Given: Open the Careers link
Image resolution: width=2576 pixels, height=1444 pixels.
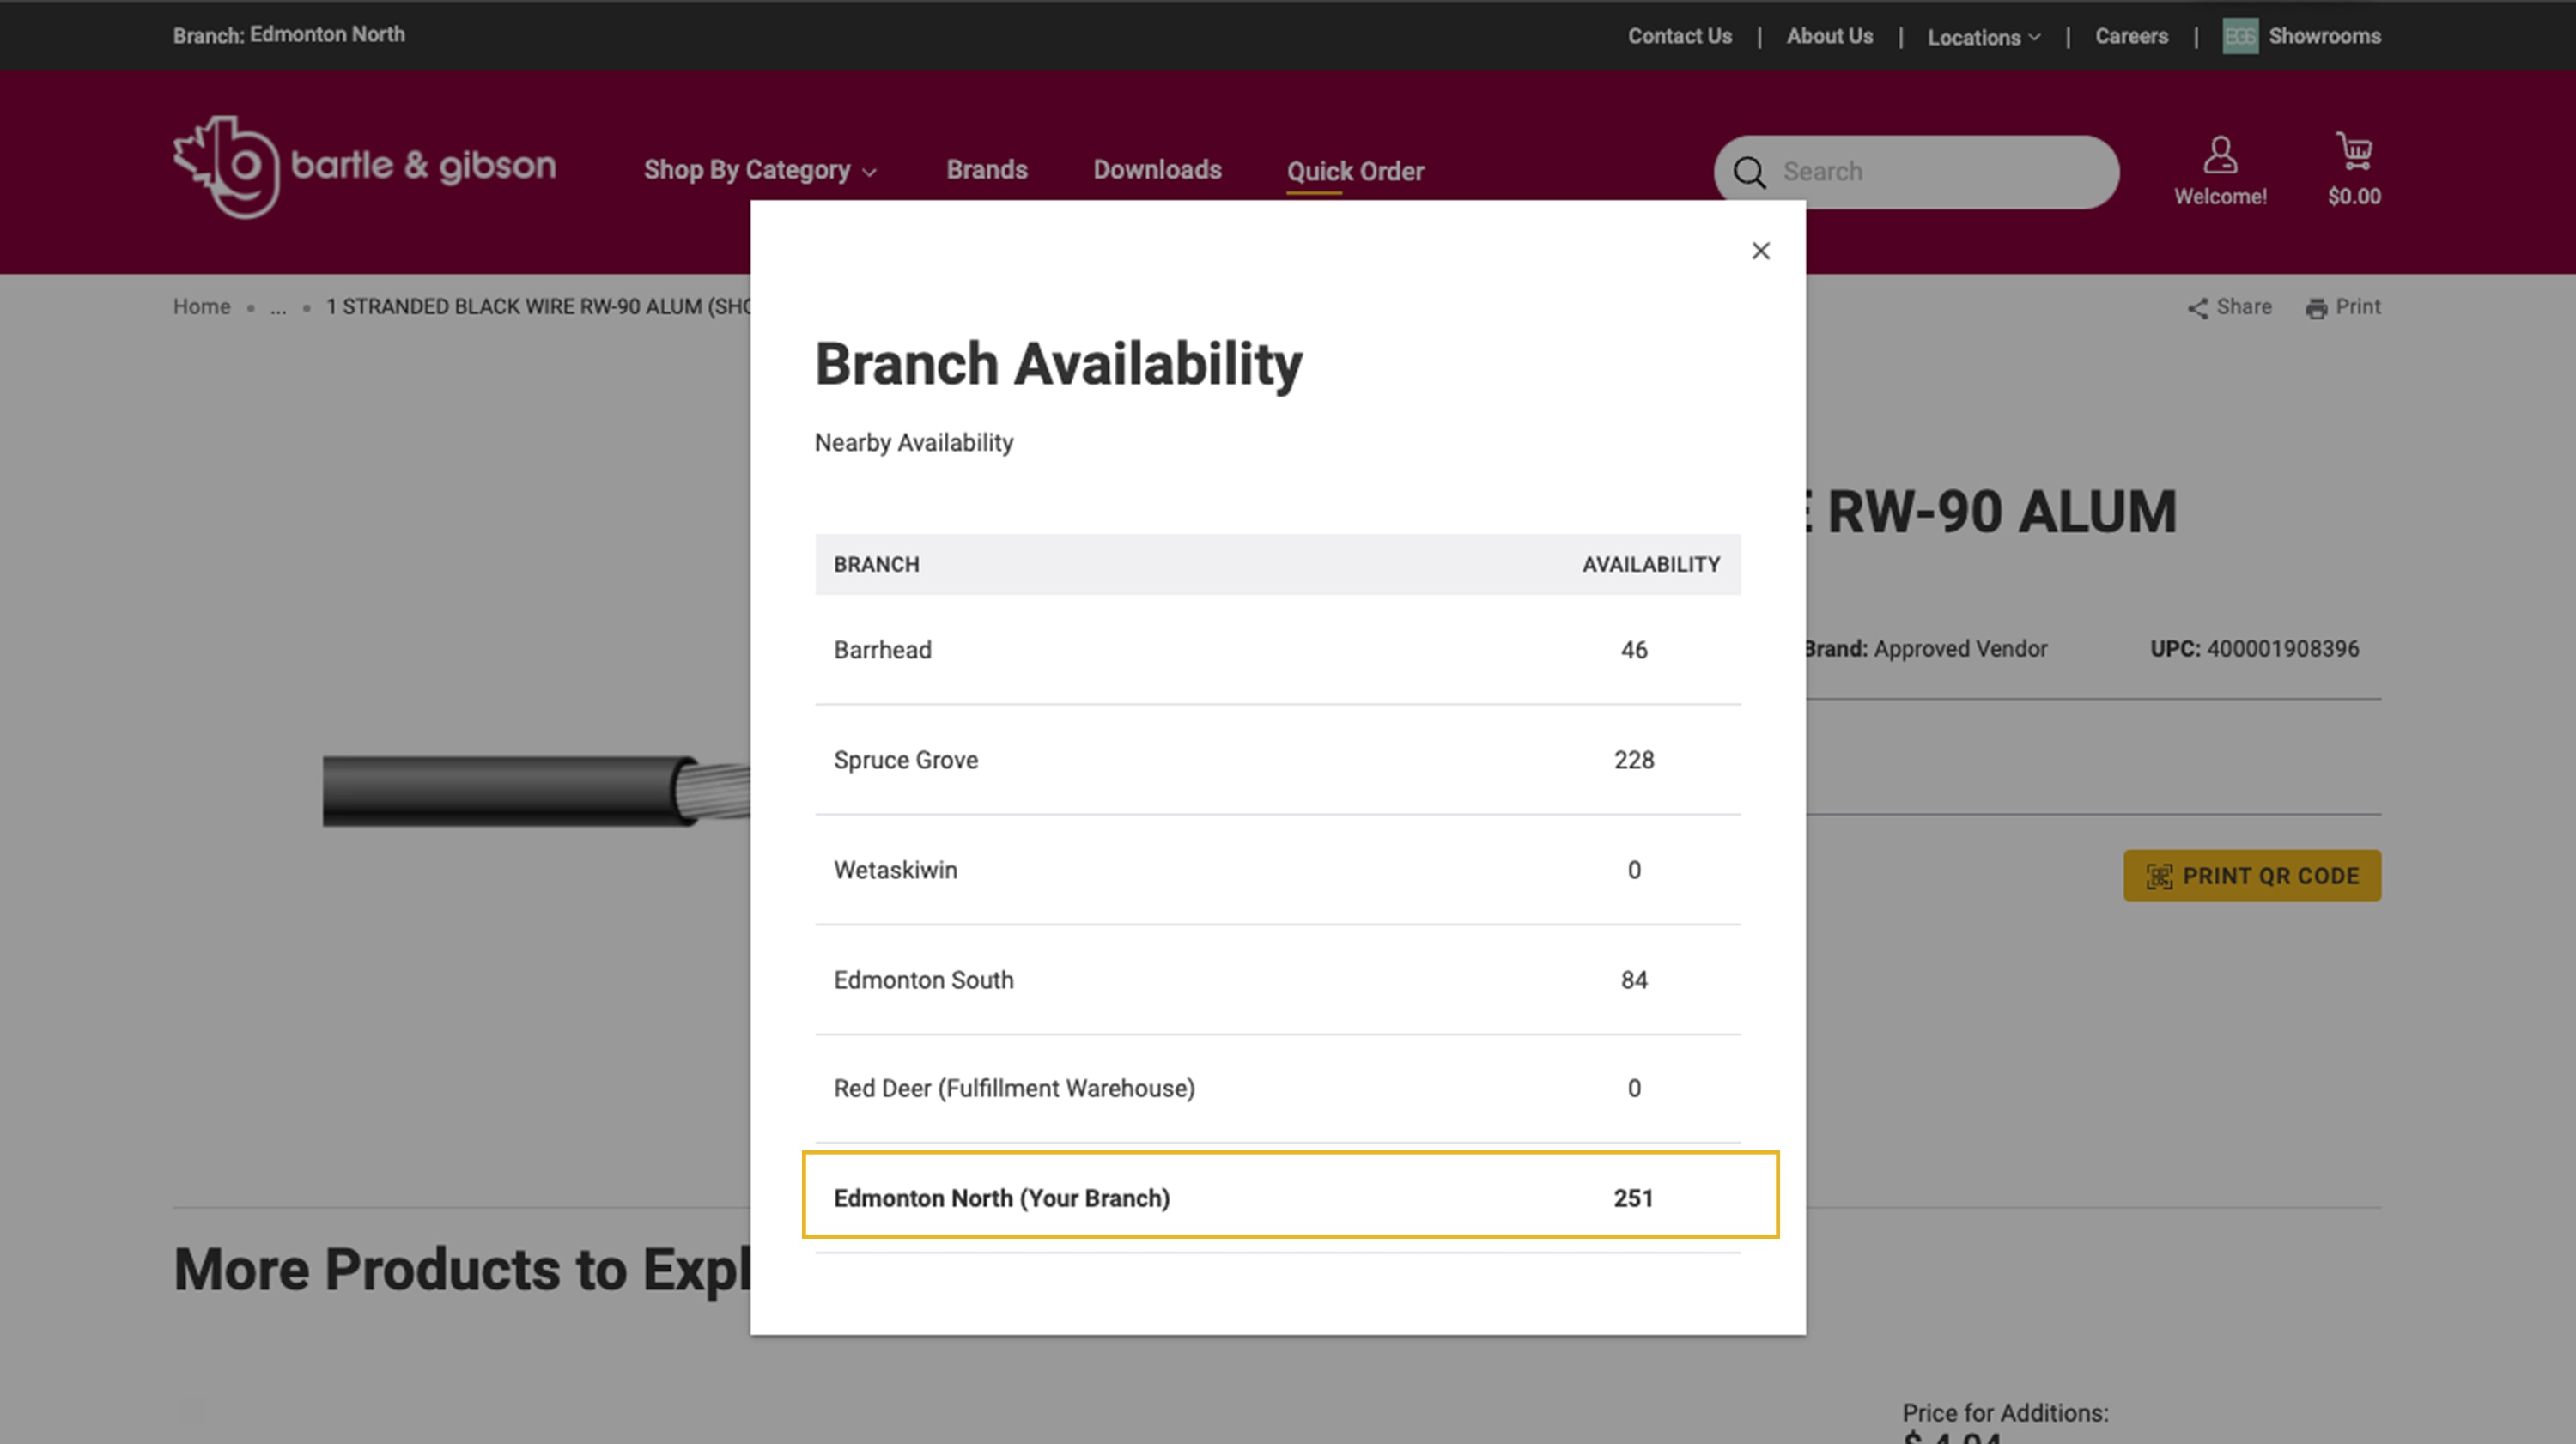Looking at the screenshot, I should pos(2131,36).
